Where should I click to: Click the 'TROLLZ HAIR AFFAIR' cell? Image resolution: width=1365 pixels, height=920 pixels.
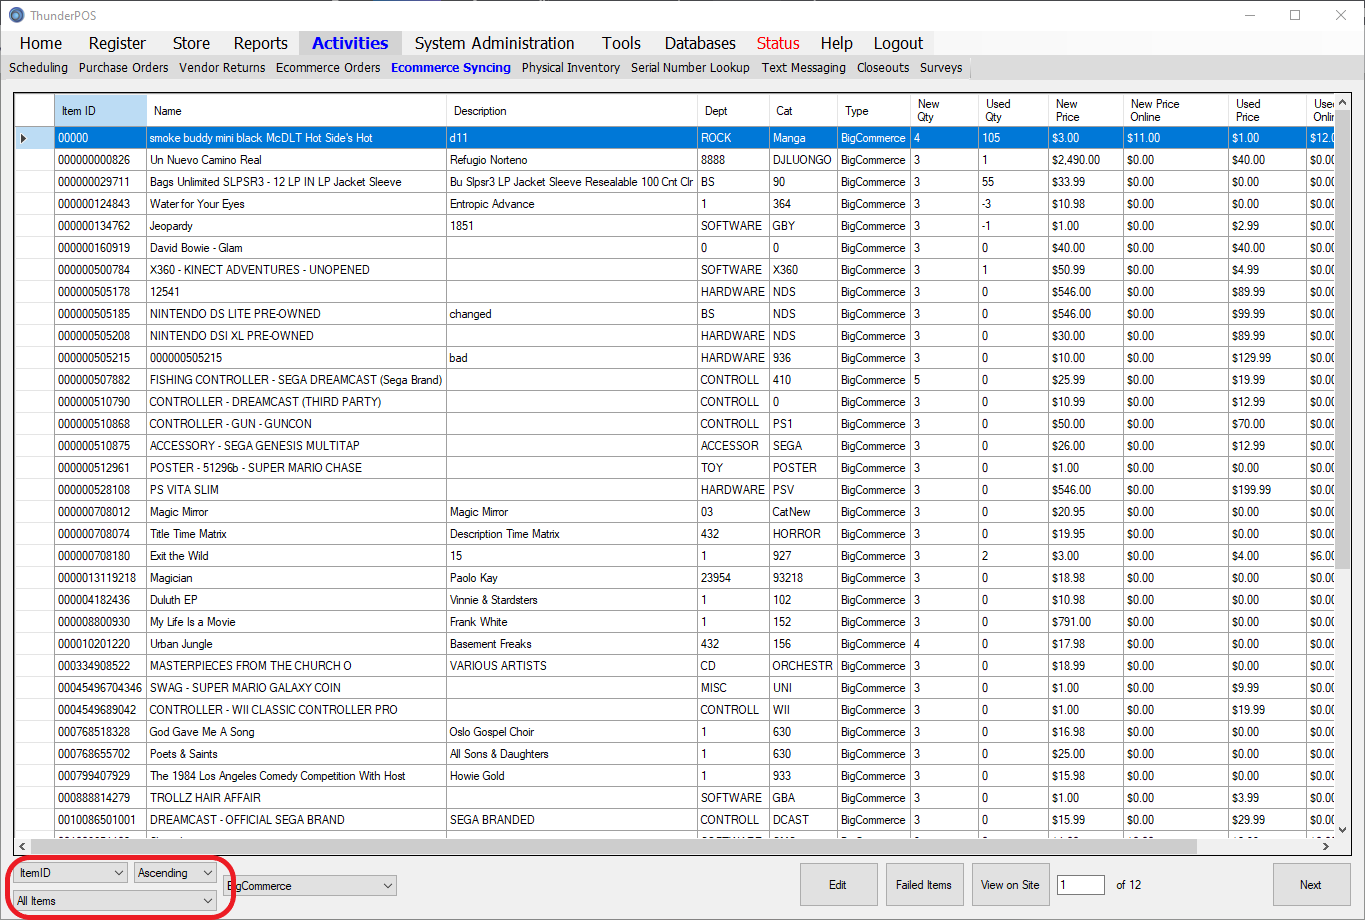[297, 798]
